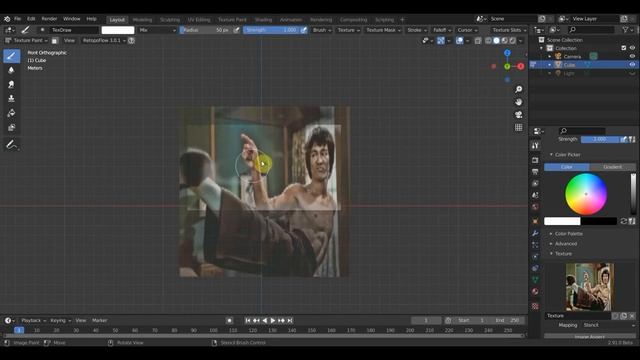Image resolution: width=640 pixels, height=360 pixels.
Task: Switch orthographic/perspective grid icon
Action: pyautogui.click(x=518, y=127)
